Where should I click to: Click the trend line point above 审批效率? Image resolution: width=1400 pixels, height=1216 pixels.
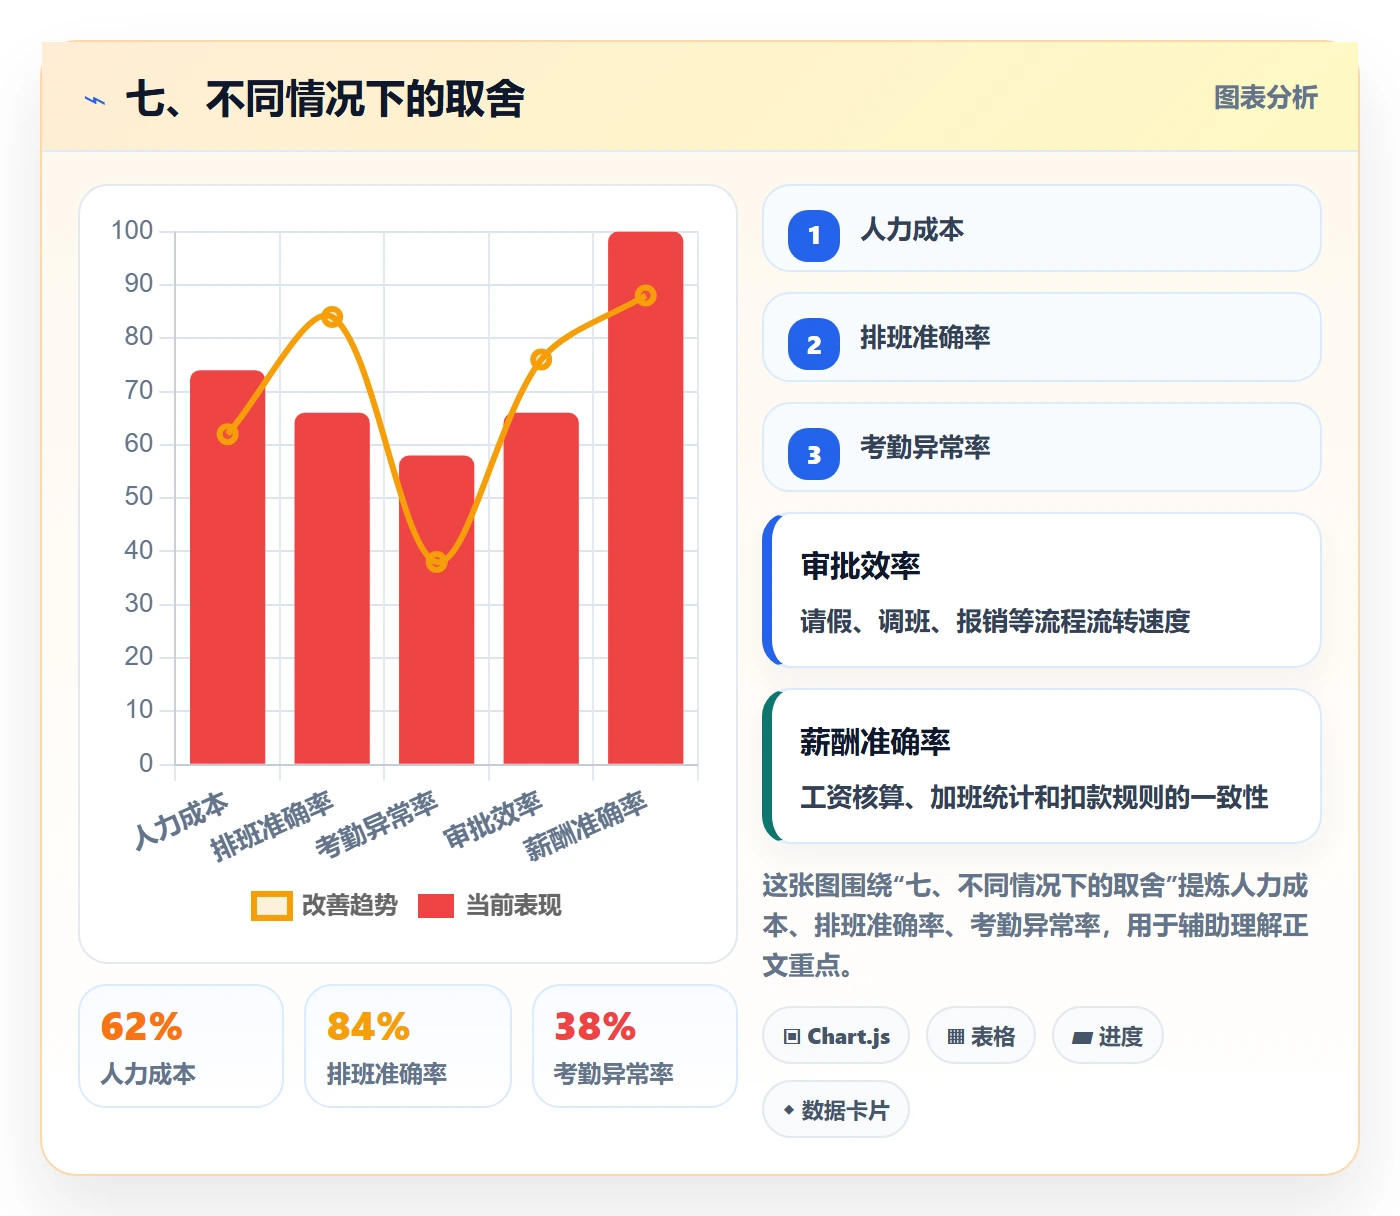point(541,360)
